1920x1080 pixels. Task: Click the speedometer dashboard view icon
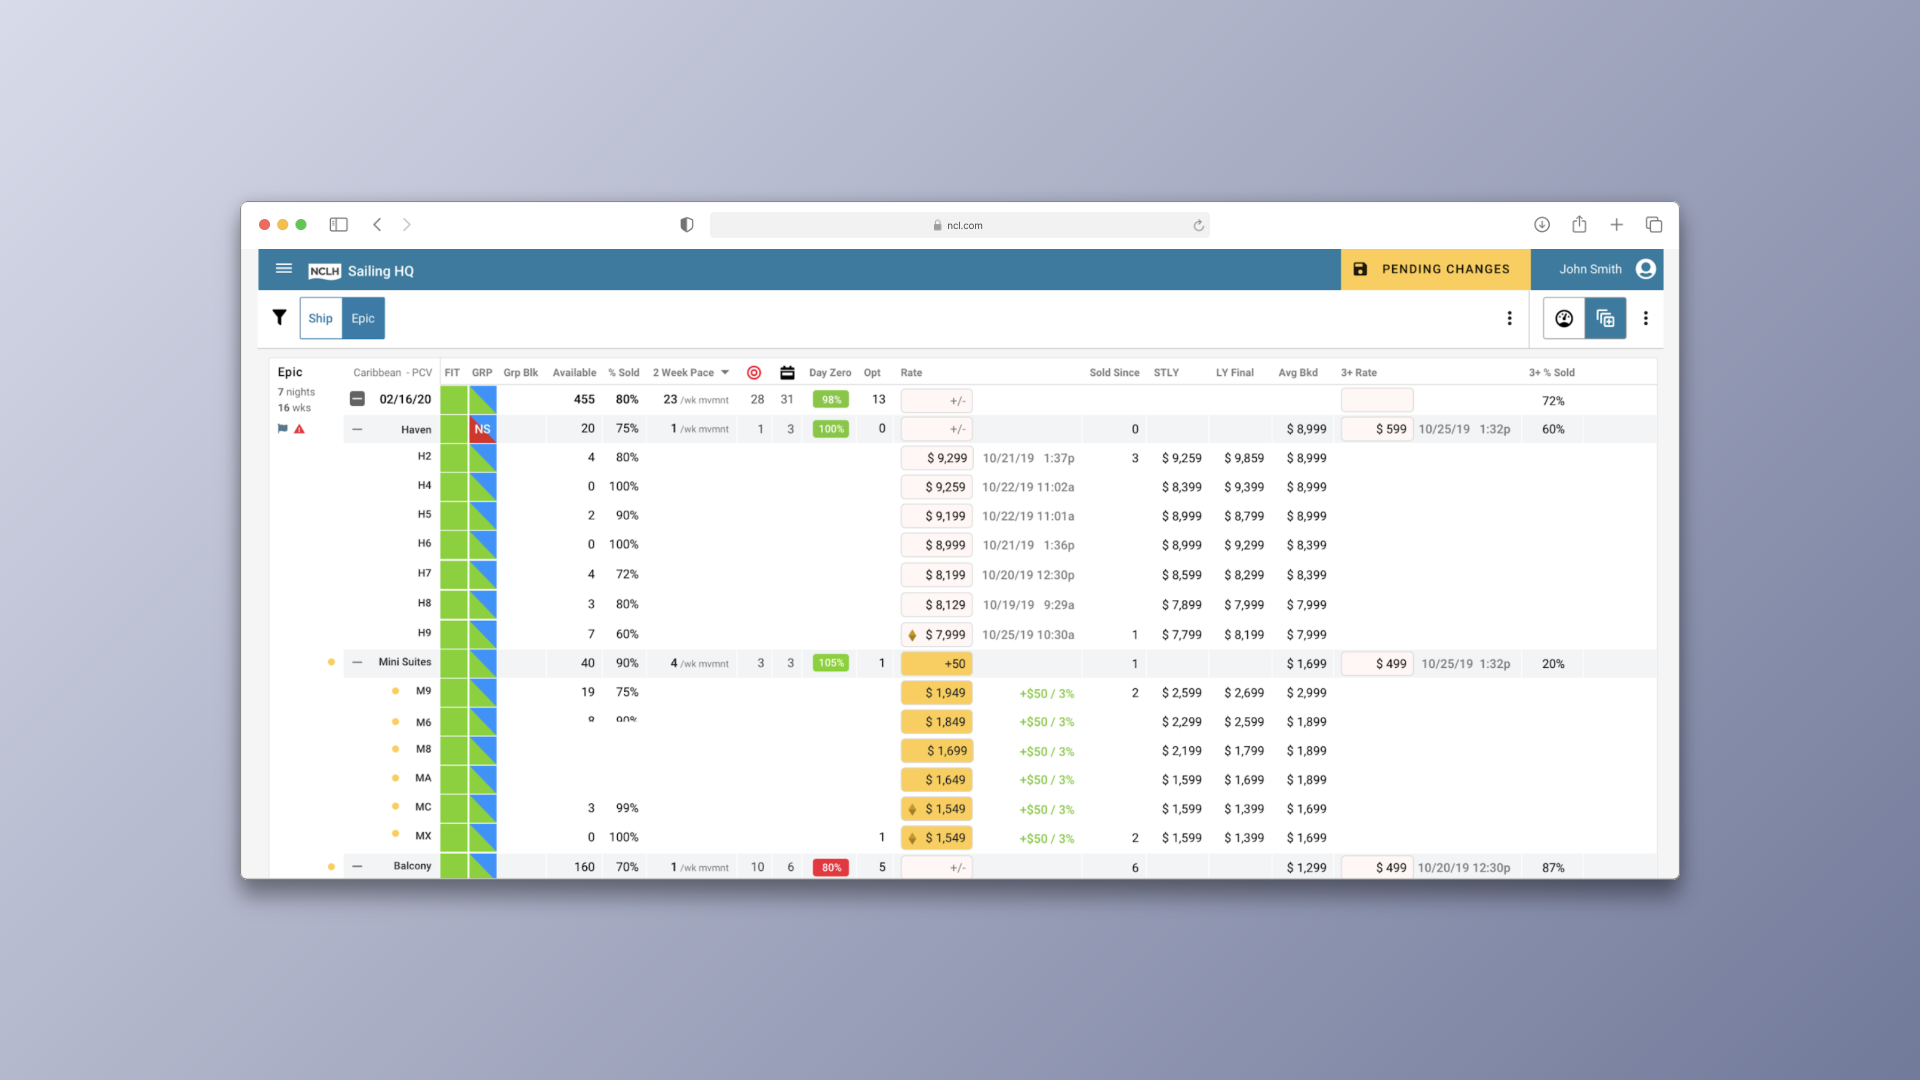click(x=1564, y=318)
